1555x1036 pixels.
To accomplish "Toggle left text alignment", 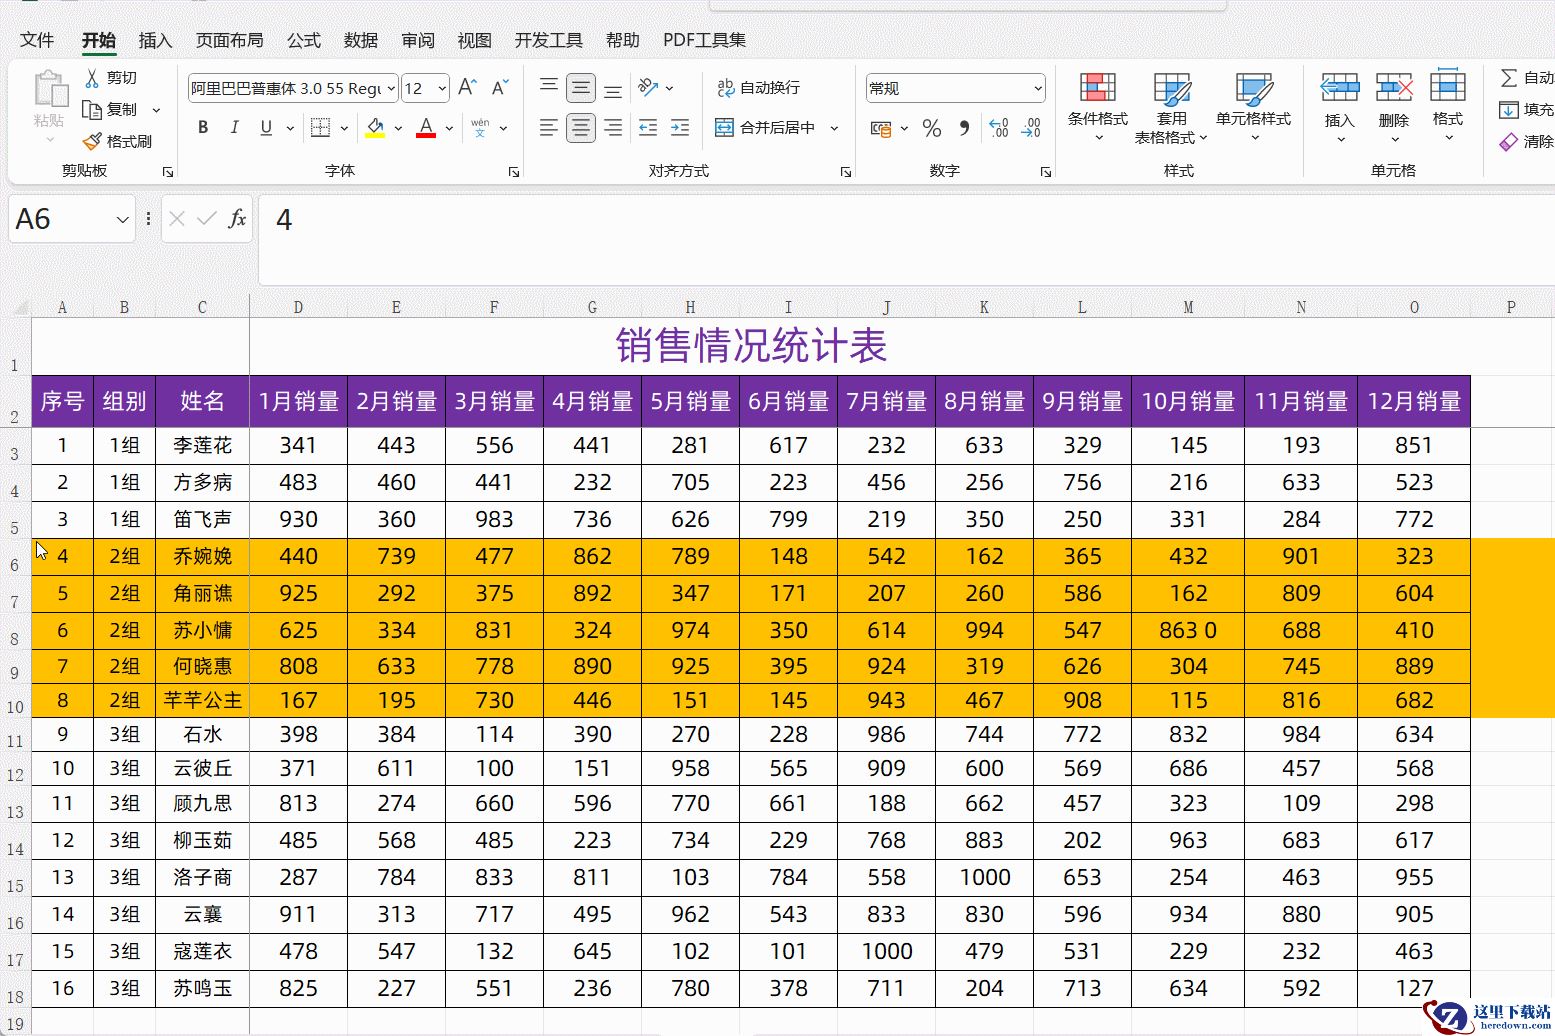I will pos(549,128).
